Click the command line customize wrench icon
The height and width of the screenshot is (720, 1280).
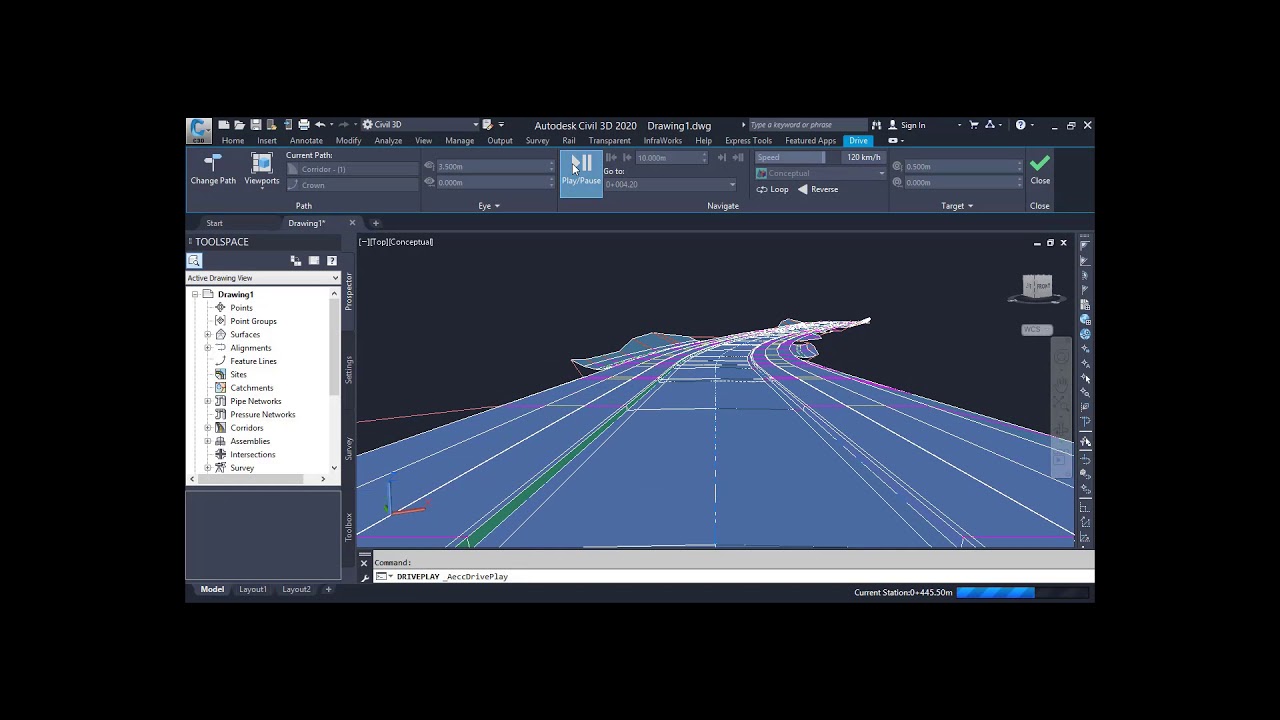pos(365,577)
